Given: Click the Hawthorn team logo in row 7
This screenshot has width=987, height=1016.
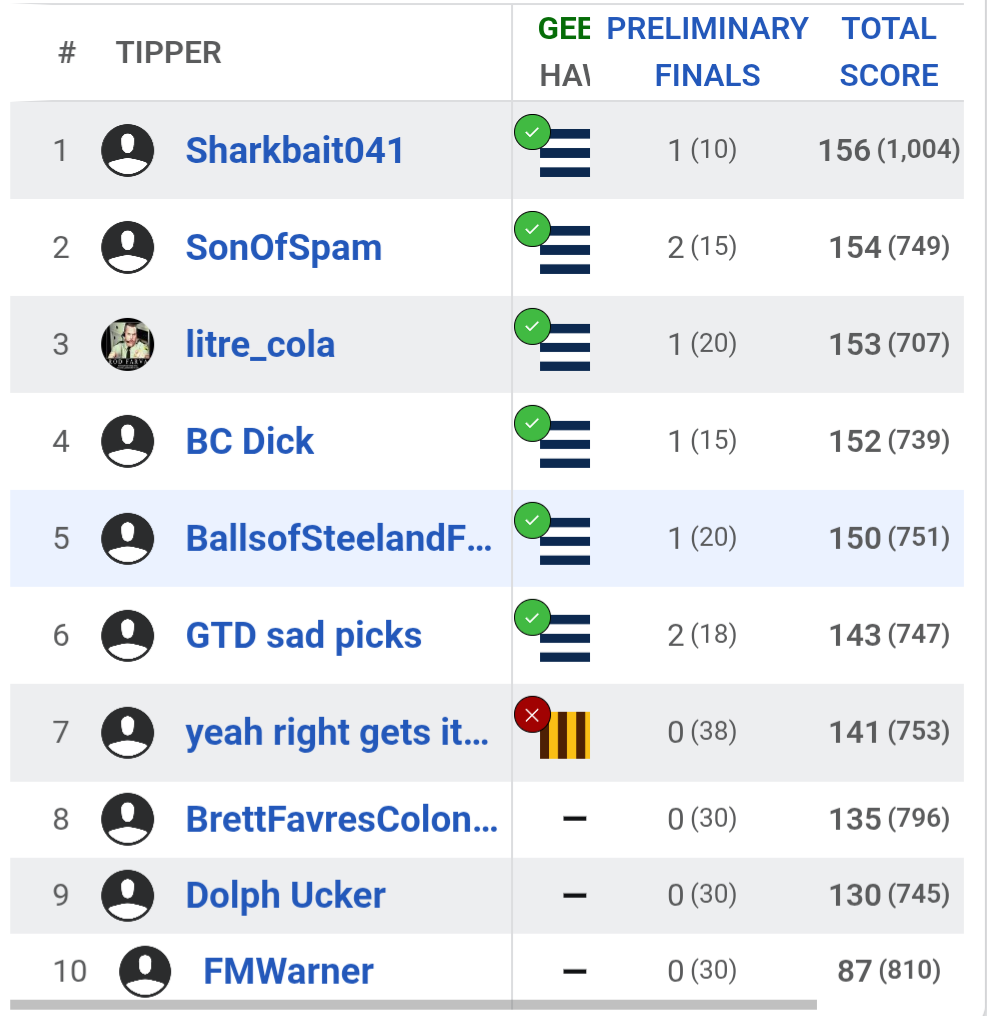Looking at the screenshot, I should click(565, 735).
